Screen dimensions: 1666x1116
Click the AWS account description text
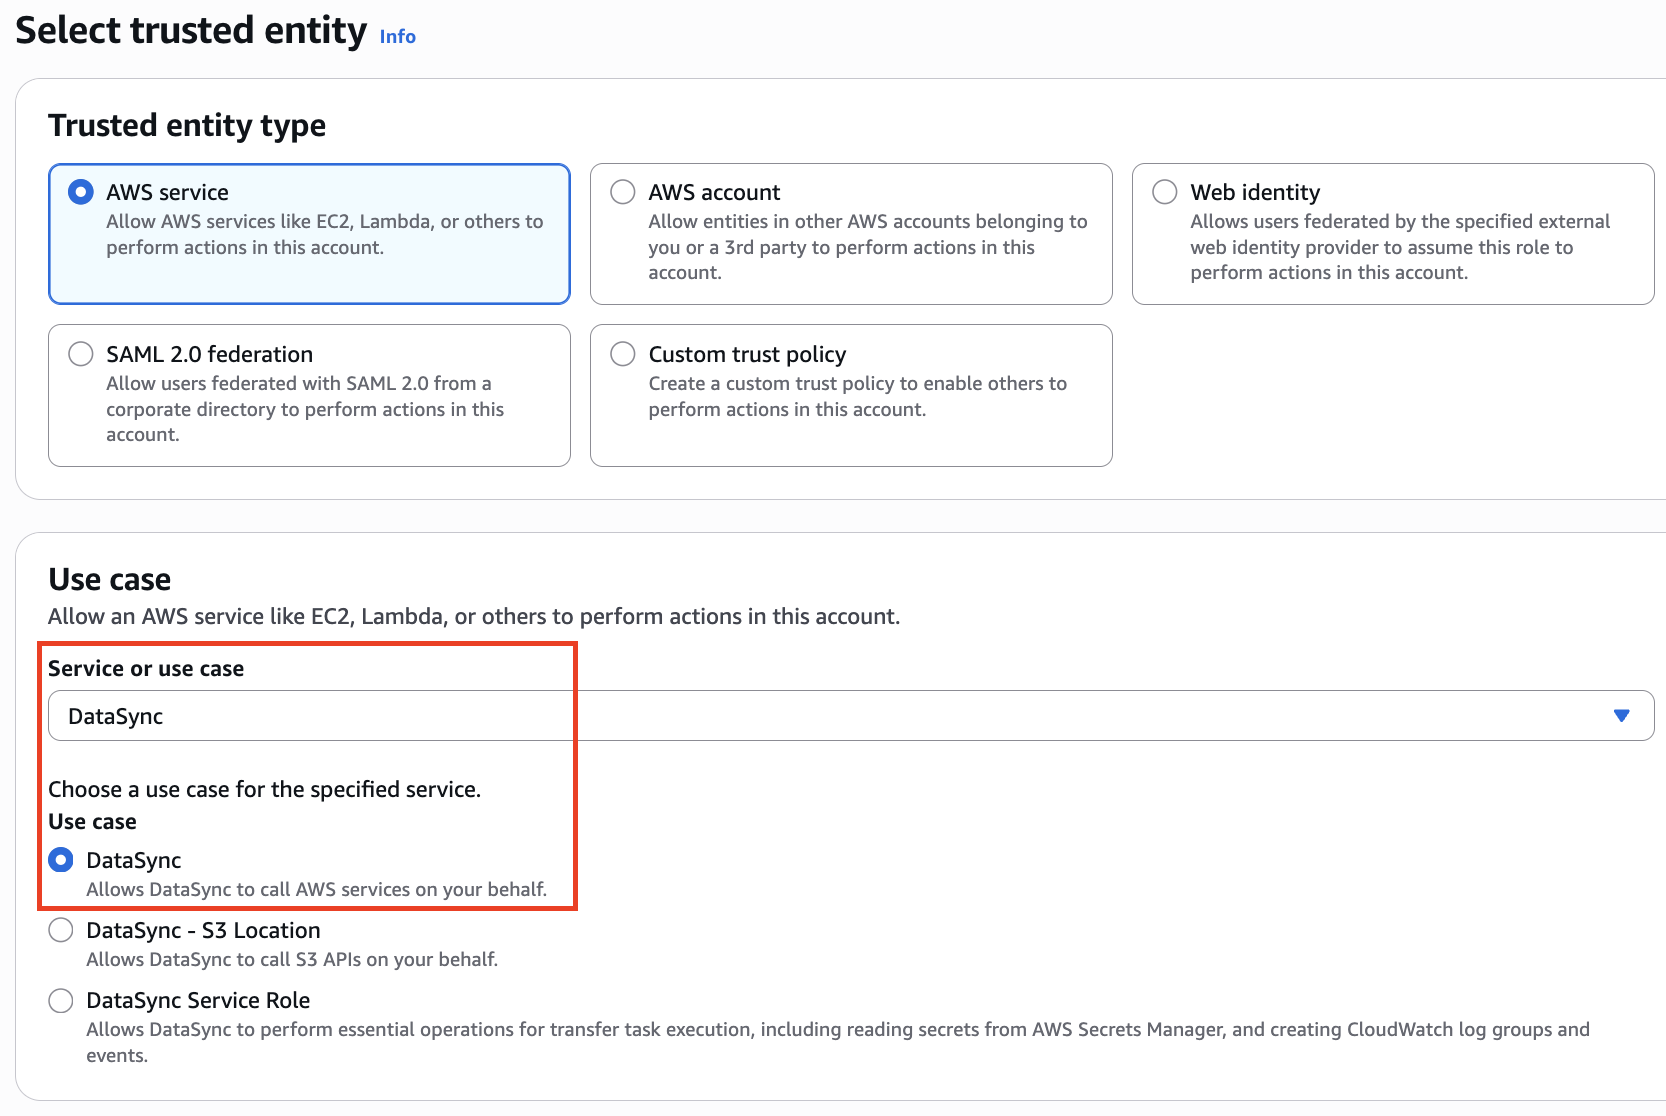pyautogui.click(x=868, y=247)
